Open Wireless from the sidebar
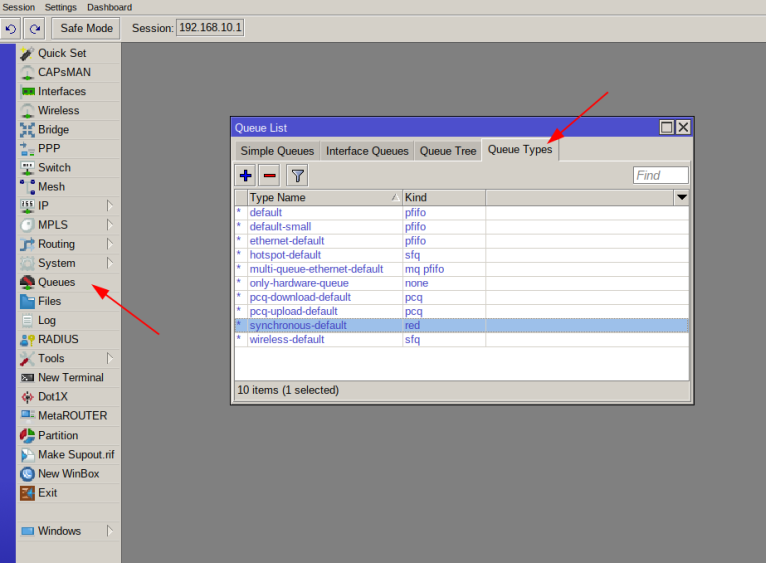The height and width of the screenshot is (563, 766). 58,110
